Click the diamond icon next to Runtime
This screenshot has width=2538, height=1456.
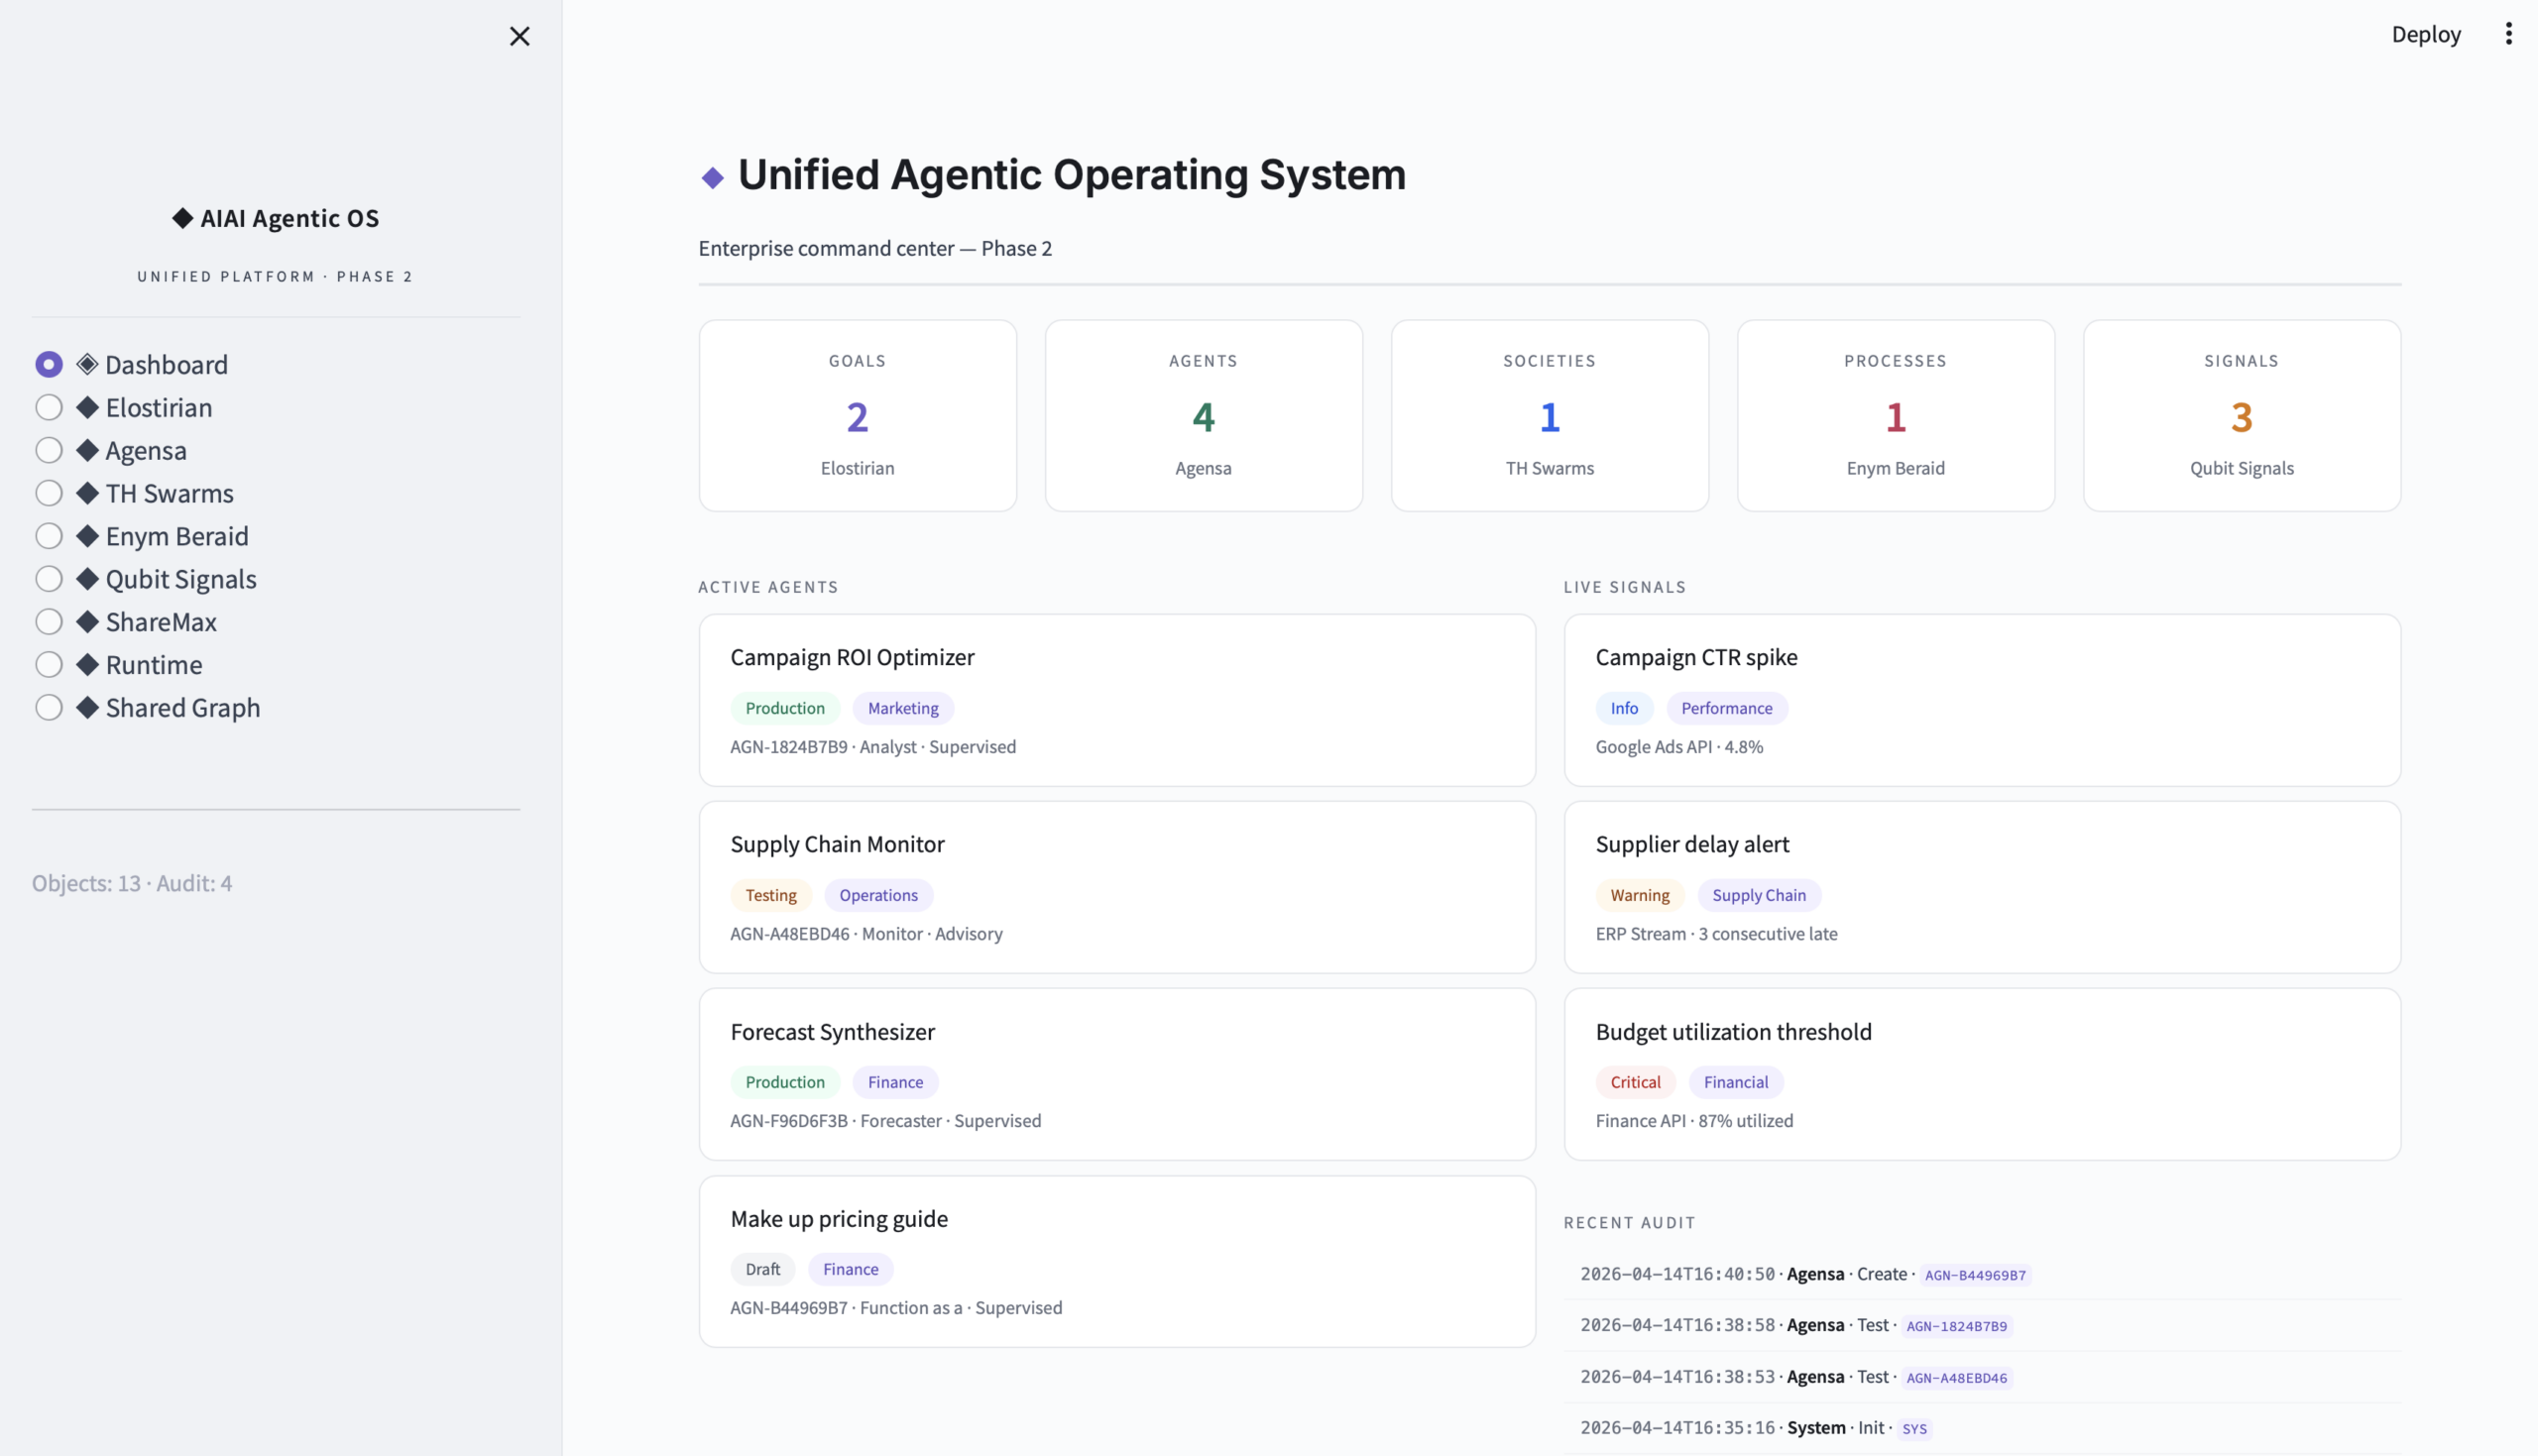[88, 665]
